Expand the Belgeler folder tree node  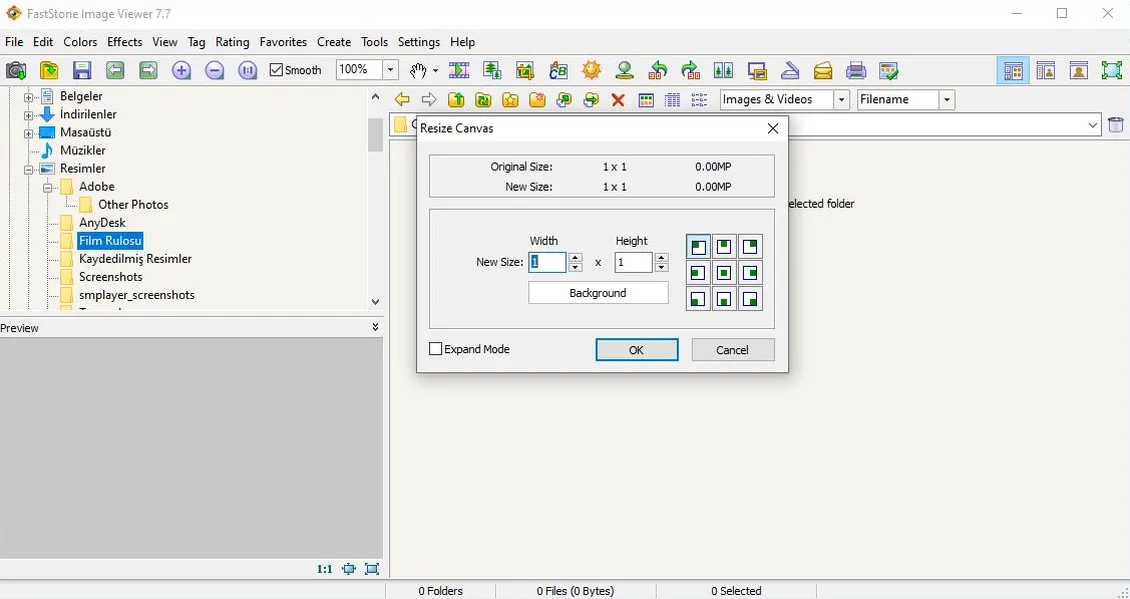tap(29, 97)
